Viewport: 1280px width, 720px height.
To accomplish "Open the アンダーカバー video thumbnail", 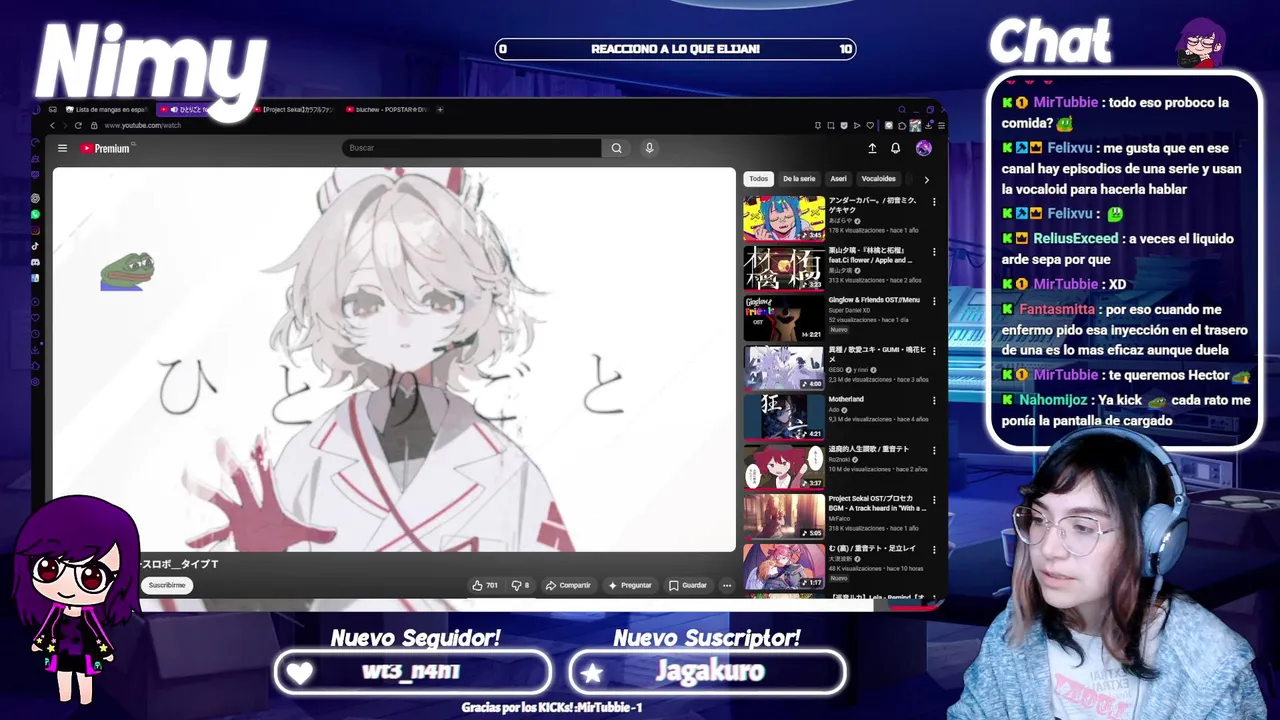I will [x=783, y=219].
